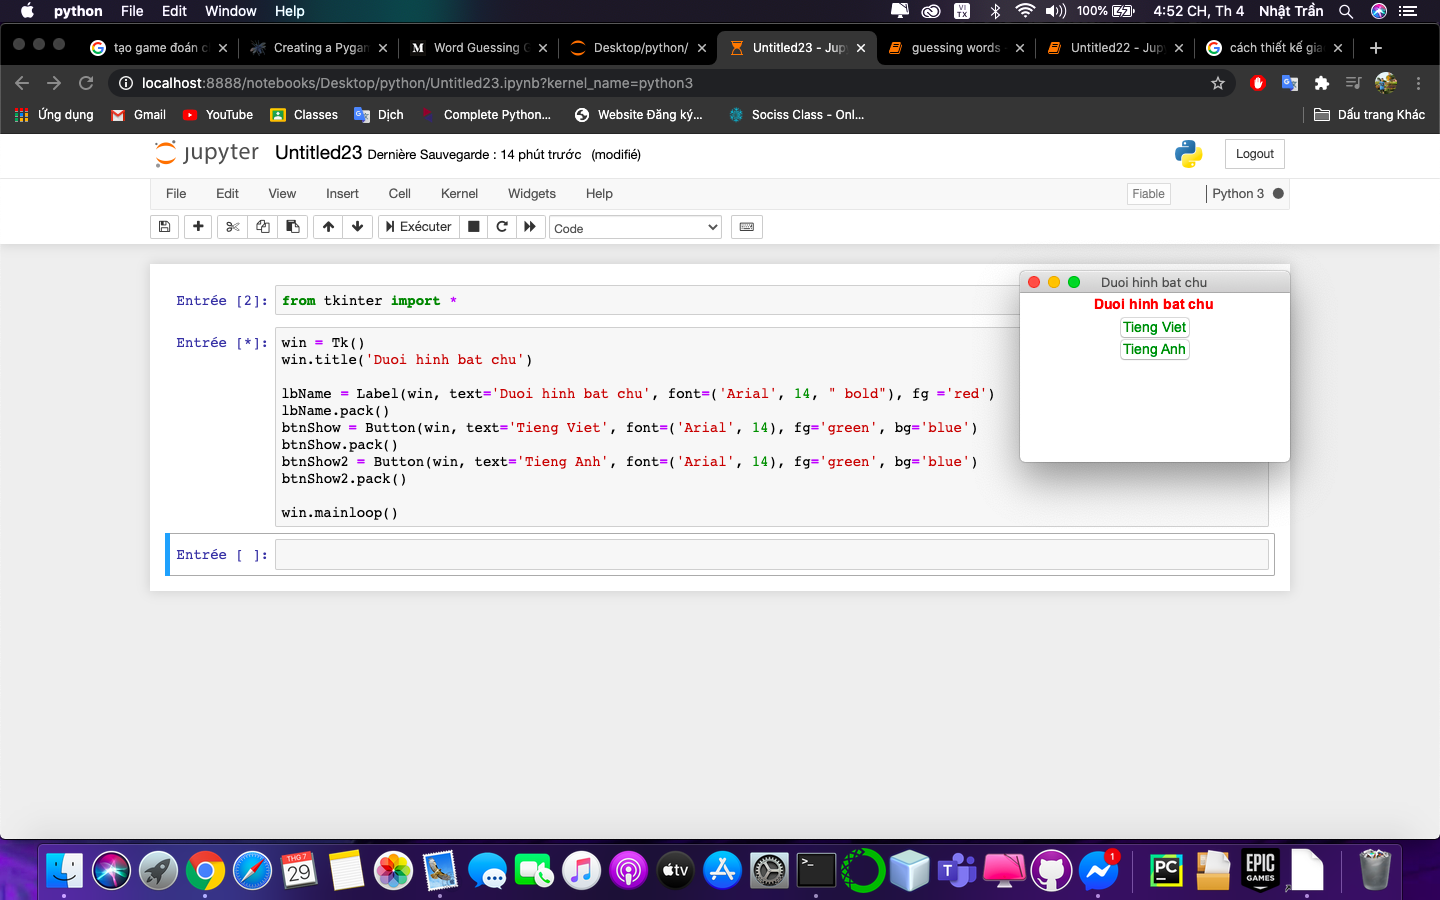This screenshot has width=1440, height=900.
Task: Open Complete Python bookmark
Action: (487, 115)
